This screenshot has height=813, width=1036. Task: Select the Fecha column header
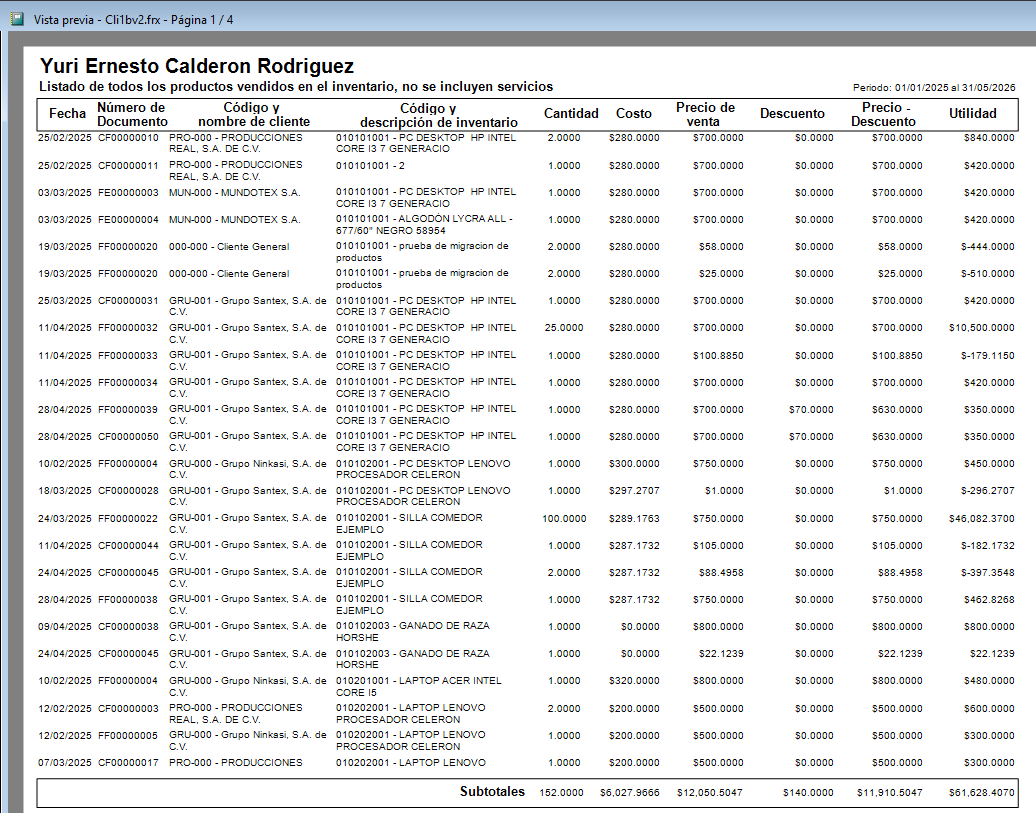pos(67,114)
